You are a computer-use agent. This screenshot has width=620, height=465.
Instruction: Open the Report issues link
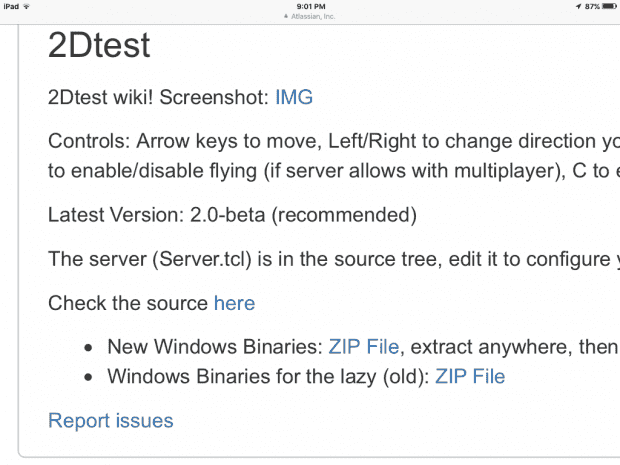point(111,421)
